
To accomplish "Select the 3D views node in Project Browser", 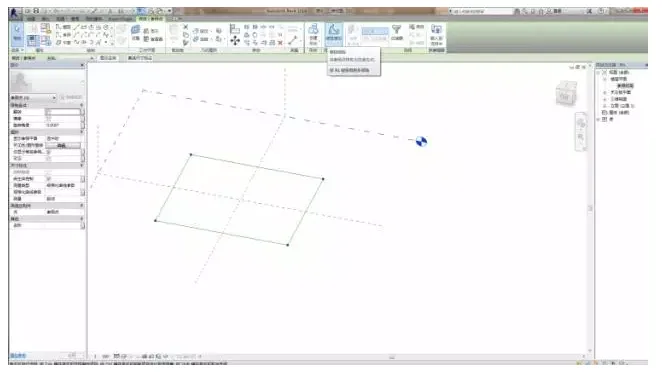I will (620, 99).
